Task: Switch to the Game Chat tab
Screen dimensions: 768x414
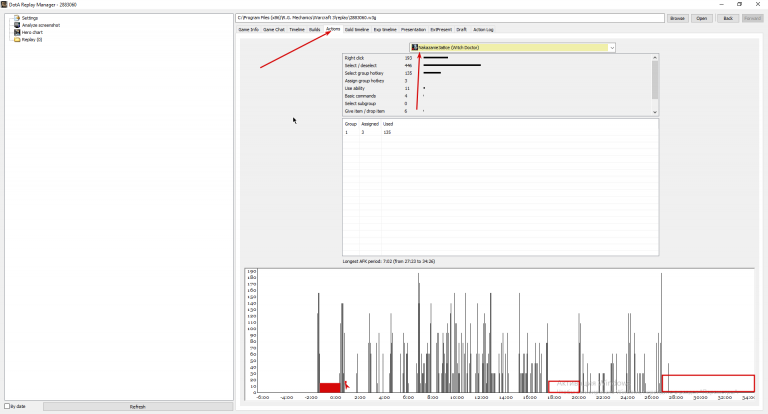Action: click(x=274, y=29)
